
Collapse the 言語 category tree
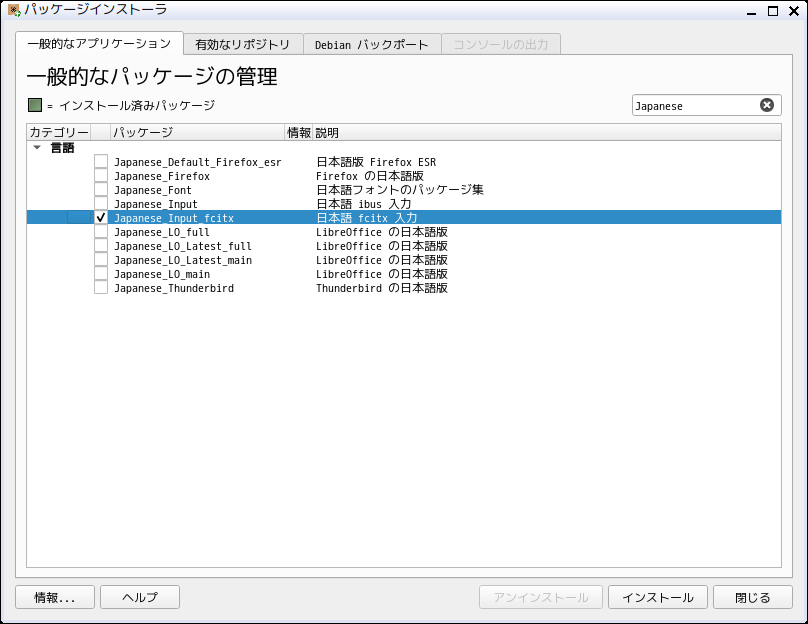point(37,148)
